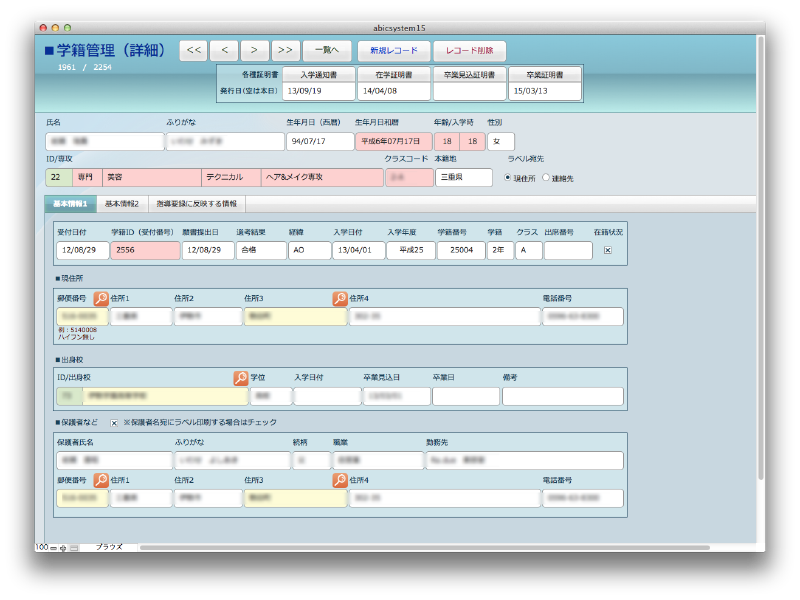This screenshot has width=800, height=600.
Task: Click the 一覧へ button
Action: pos(326,50)
